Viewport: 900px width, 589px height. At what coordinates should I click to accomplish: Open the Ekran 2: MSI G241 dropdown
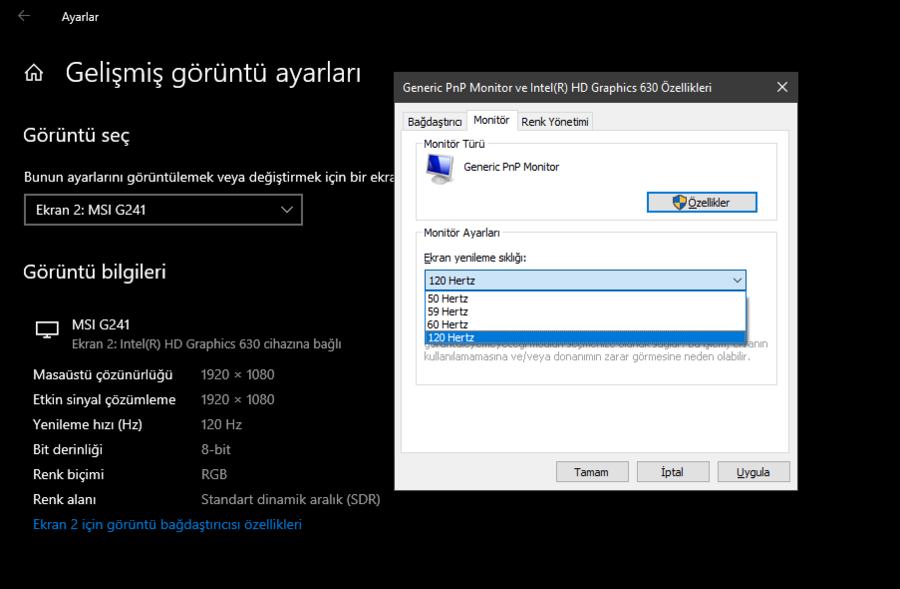[x=163, y=210]
